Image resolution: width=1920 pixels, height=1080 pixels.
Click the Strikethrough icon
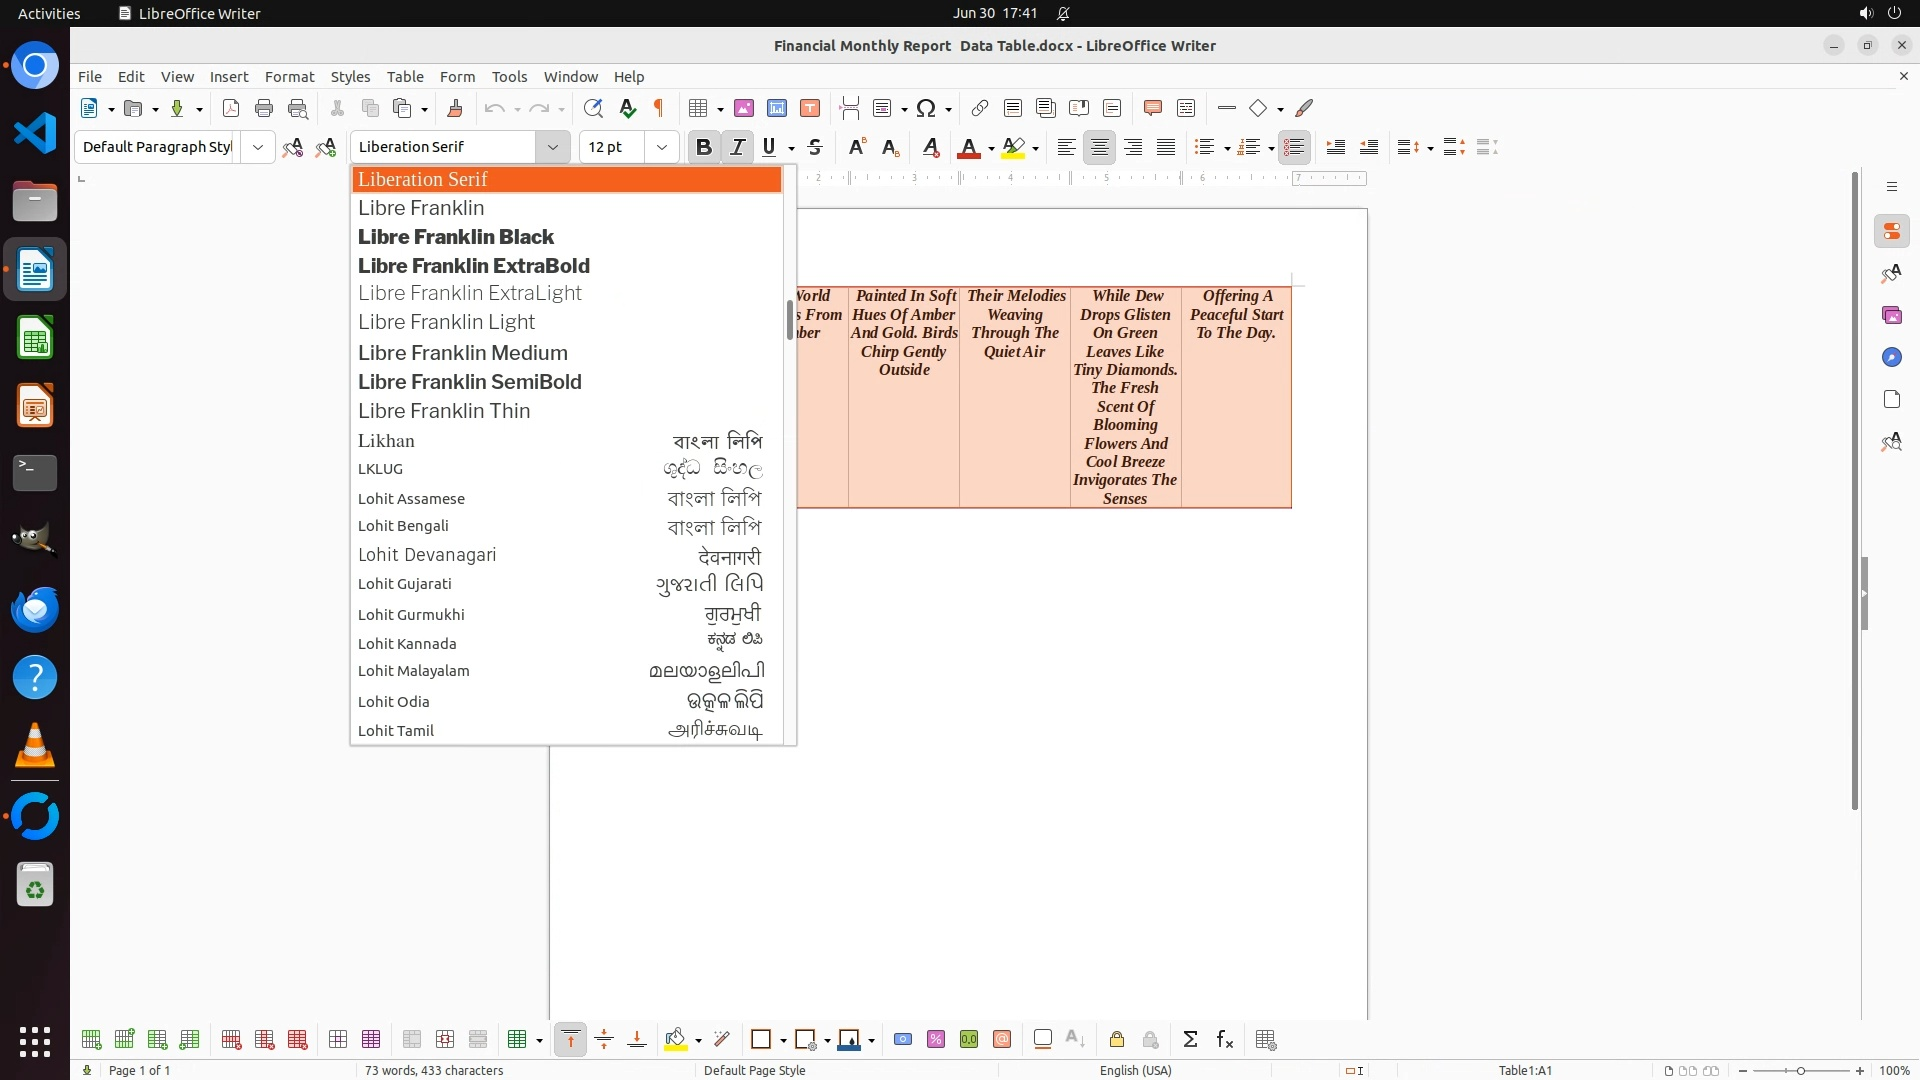[x=815, y=147]
